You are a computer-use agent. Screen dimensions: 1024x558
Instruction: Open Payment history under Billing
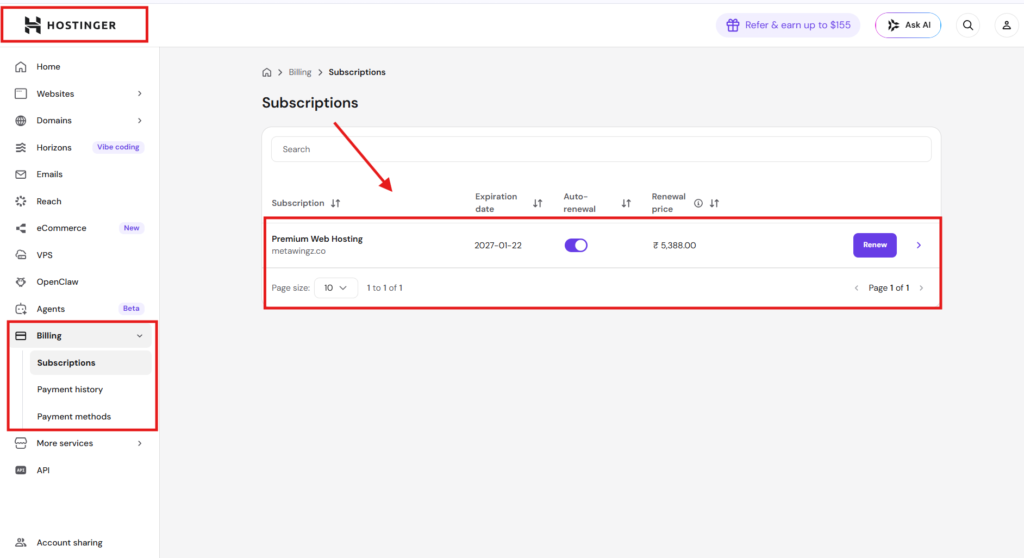(70, 389)
